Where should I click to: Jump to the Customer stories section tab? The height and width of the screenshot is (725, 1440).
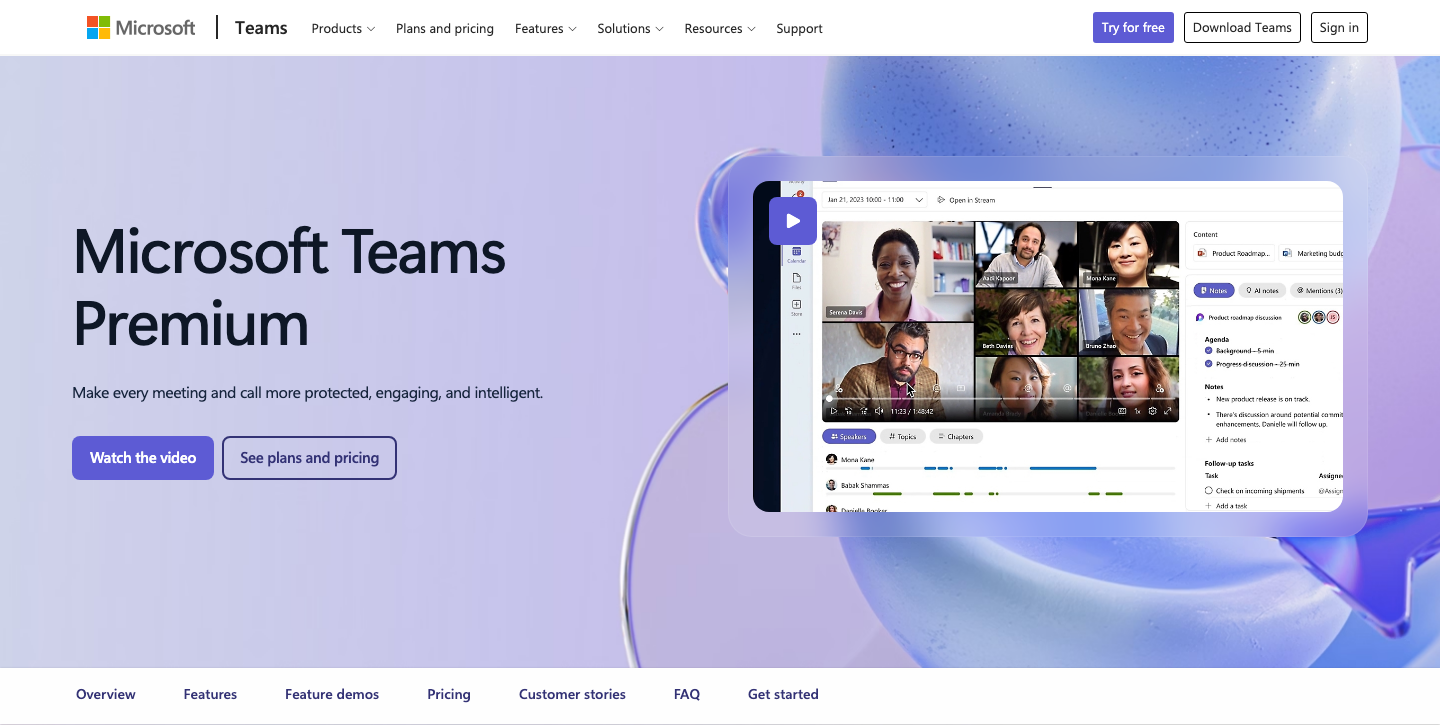click(x=572, y=694)
